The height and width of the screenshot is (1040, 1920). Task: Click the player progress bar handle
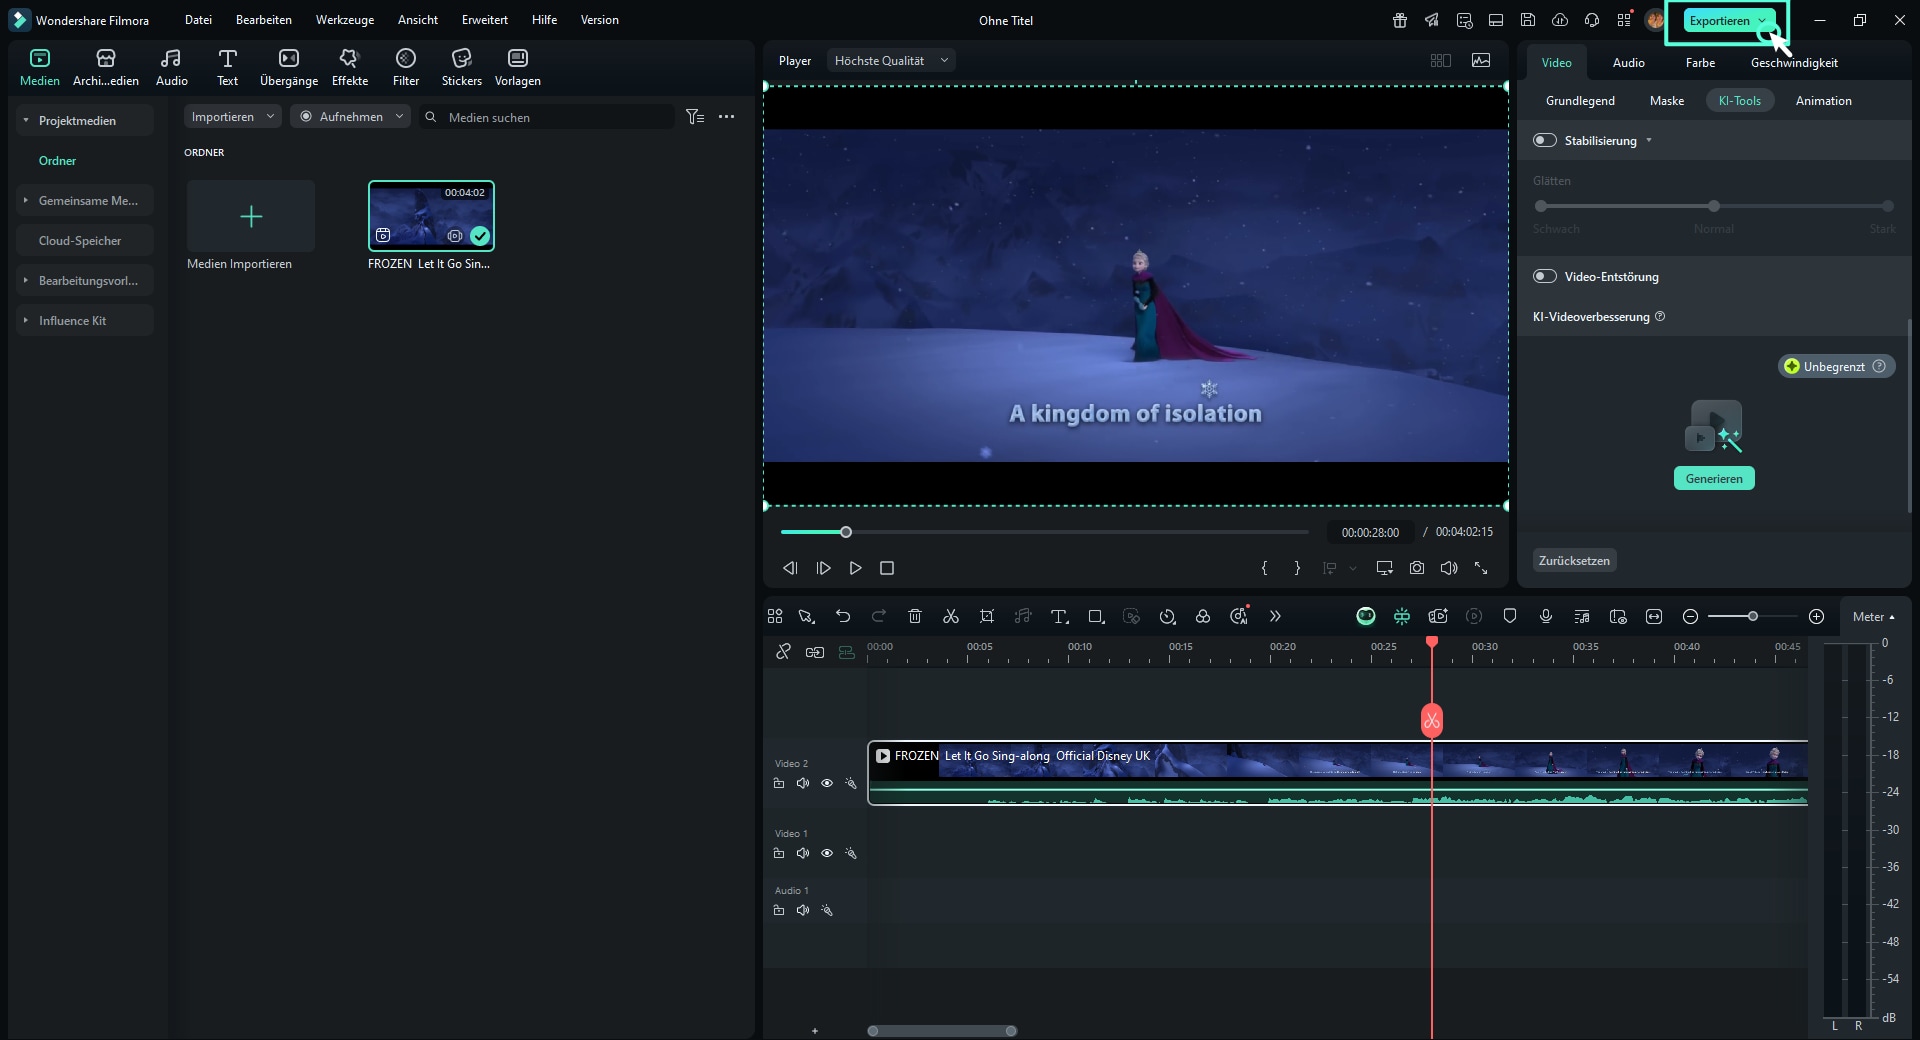(x=846, y=532)
